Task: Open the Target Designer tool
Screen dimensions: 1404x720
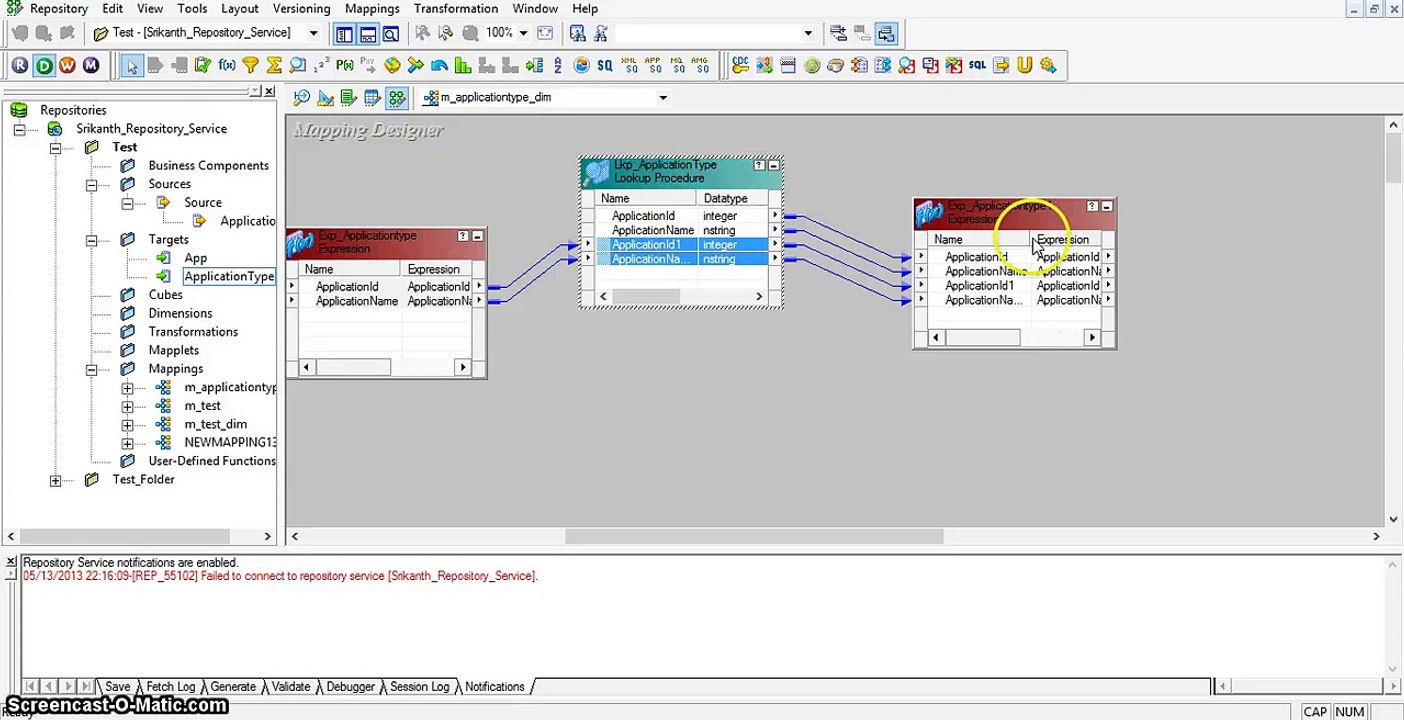Action: pyautogui.click(x=326, y=97)
